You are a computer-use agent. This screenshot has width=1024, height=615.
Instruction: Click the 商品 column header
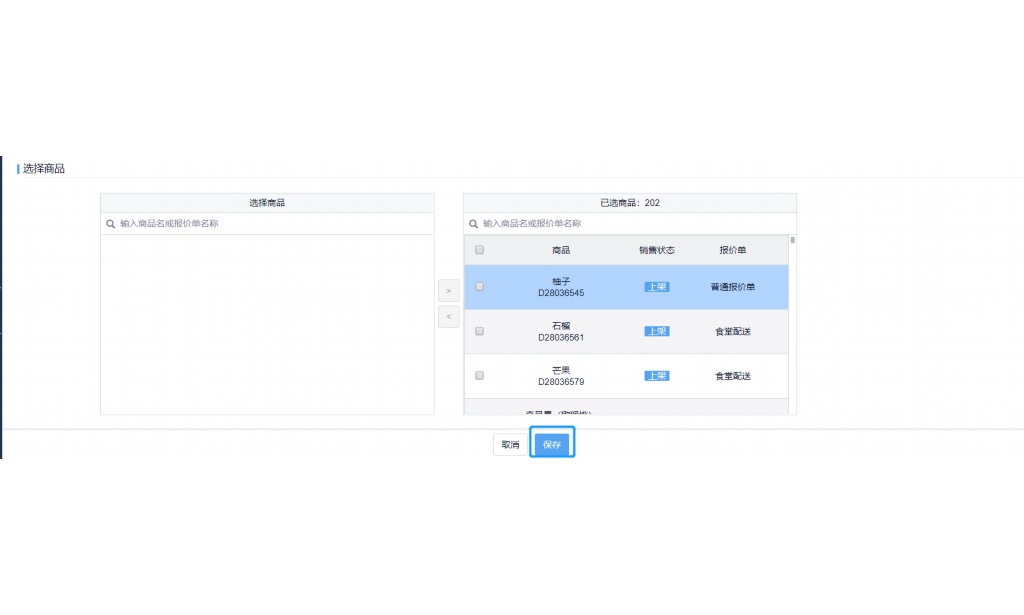tap(563, 249)
